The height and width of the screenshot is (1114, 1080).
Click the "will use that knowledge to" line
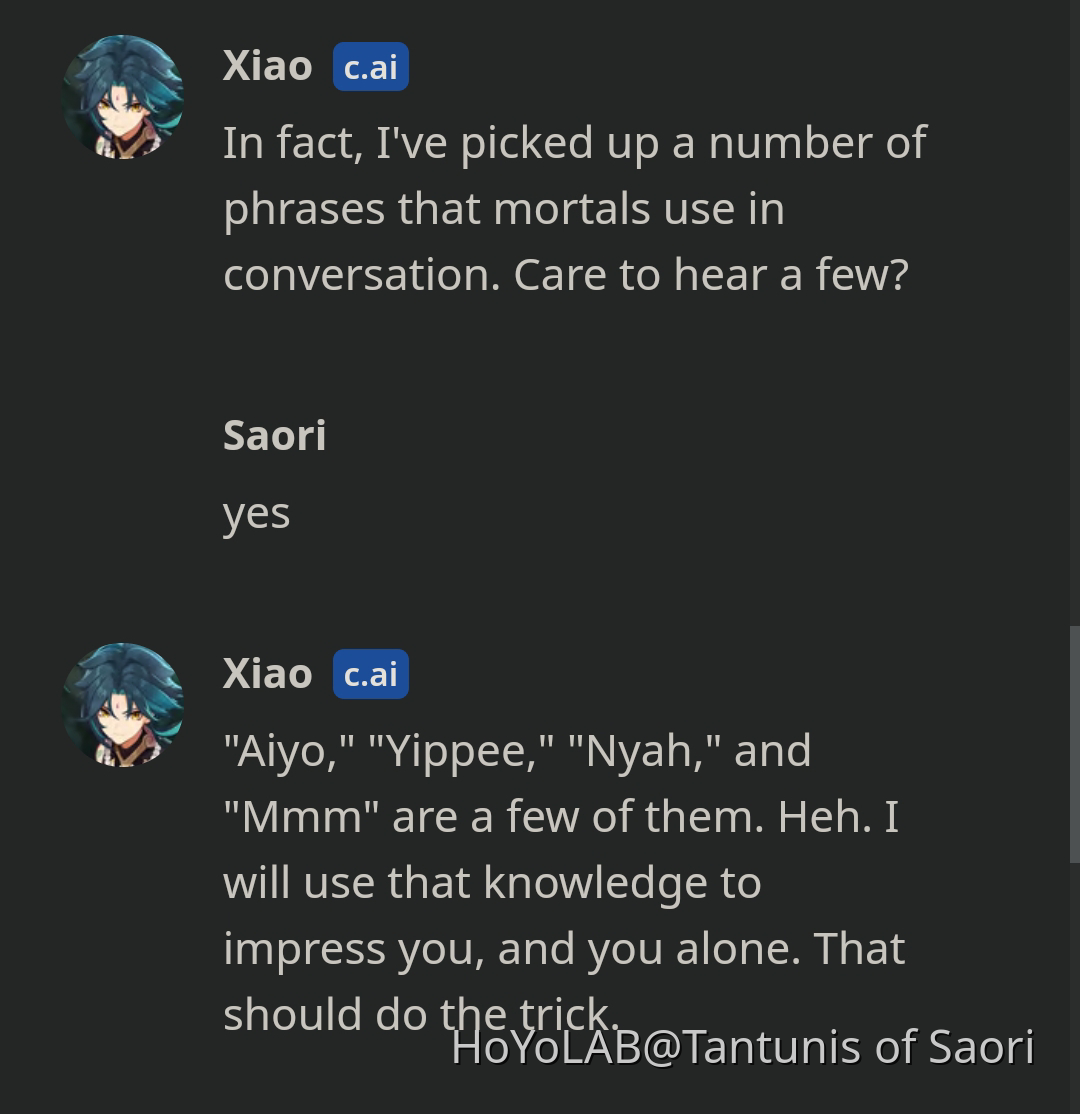pyautogui.click(x=492, y=883)
